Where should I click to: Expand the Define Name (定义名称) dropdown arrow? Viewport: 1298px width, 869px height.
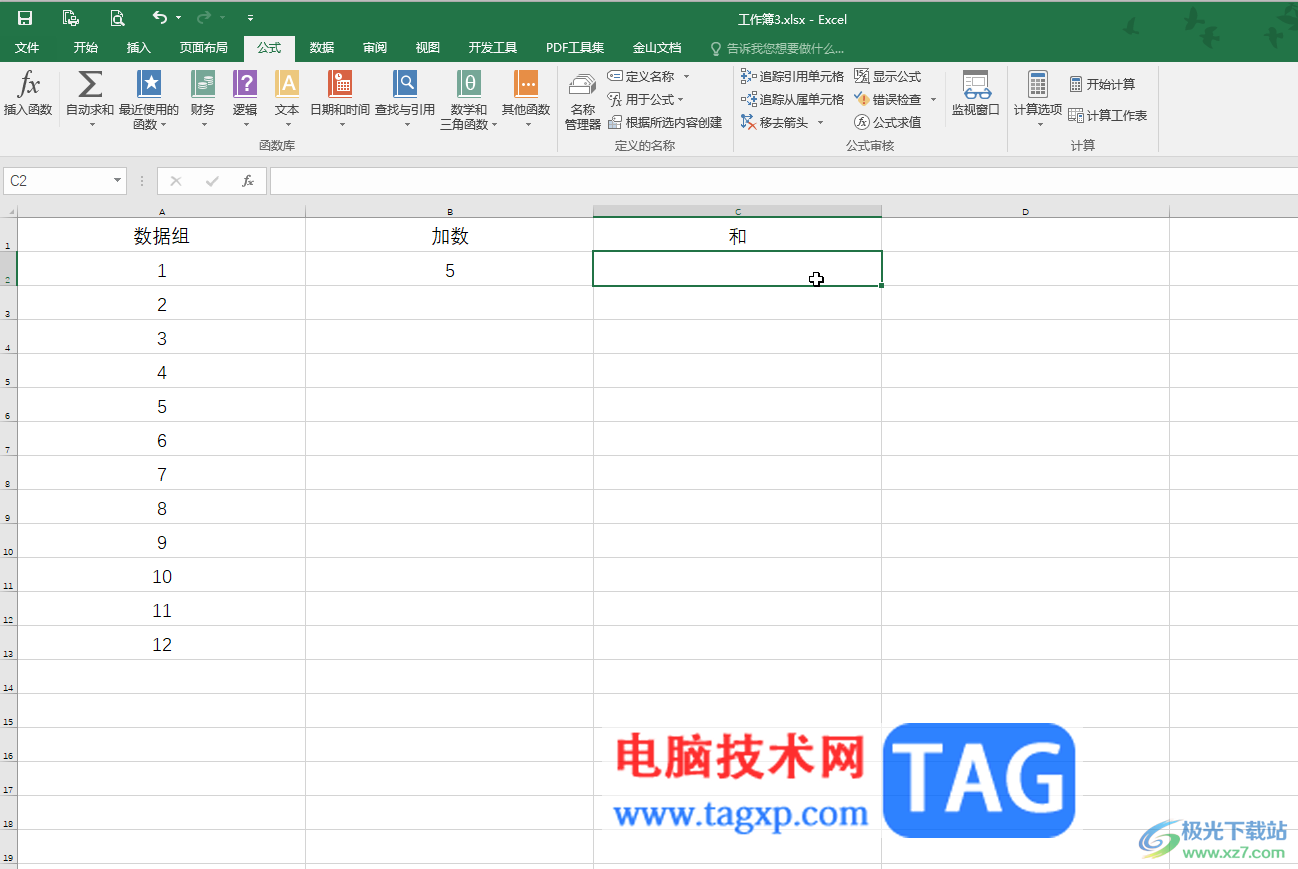pyautogui.click(x=686, y=76)
